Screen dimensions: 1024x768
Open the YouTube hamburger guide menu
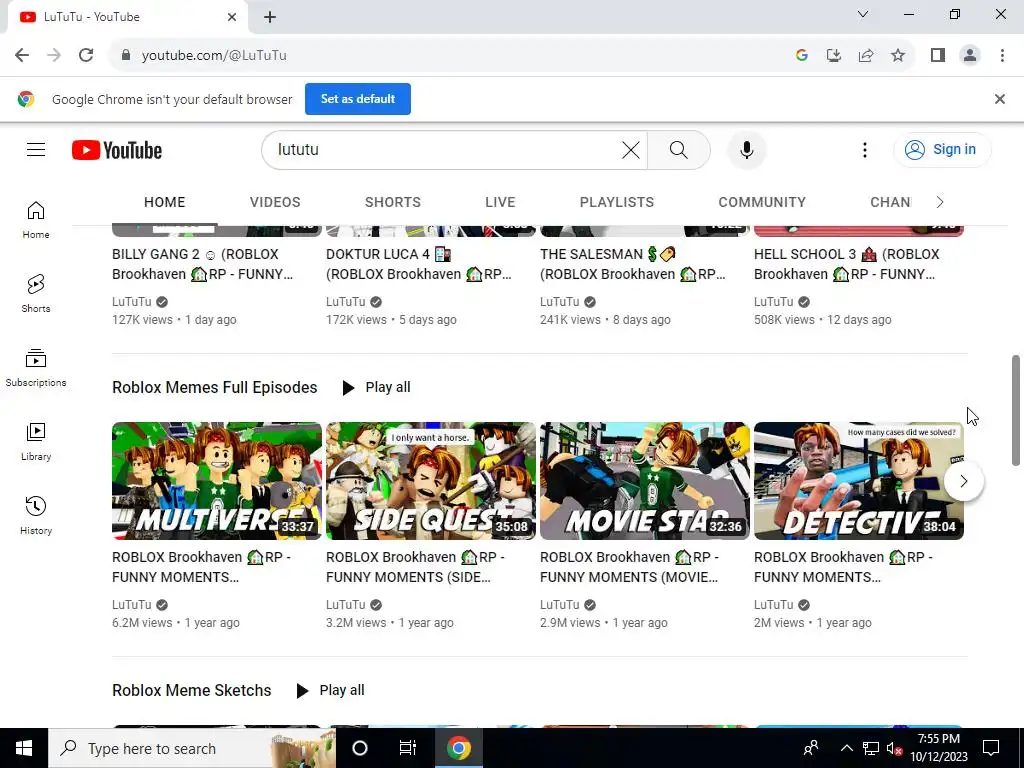(x=36, y=150)
